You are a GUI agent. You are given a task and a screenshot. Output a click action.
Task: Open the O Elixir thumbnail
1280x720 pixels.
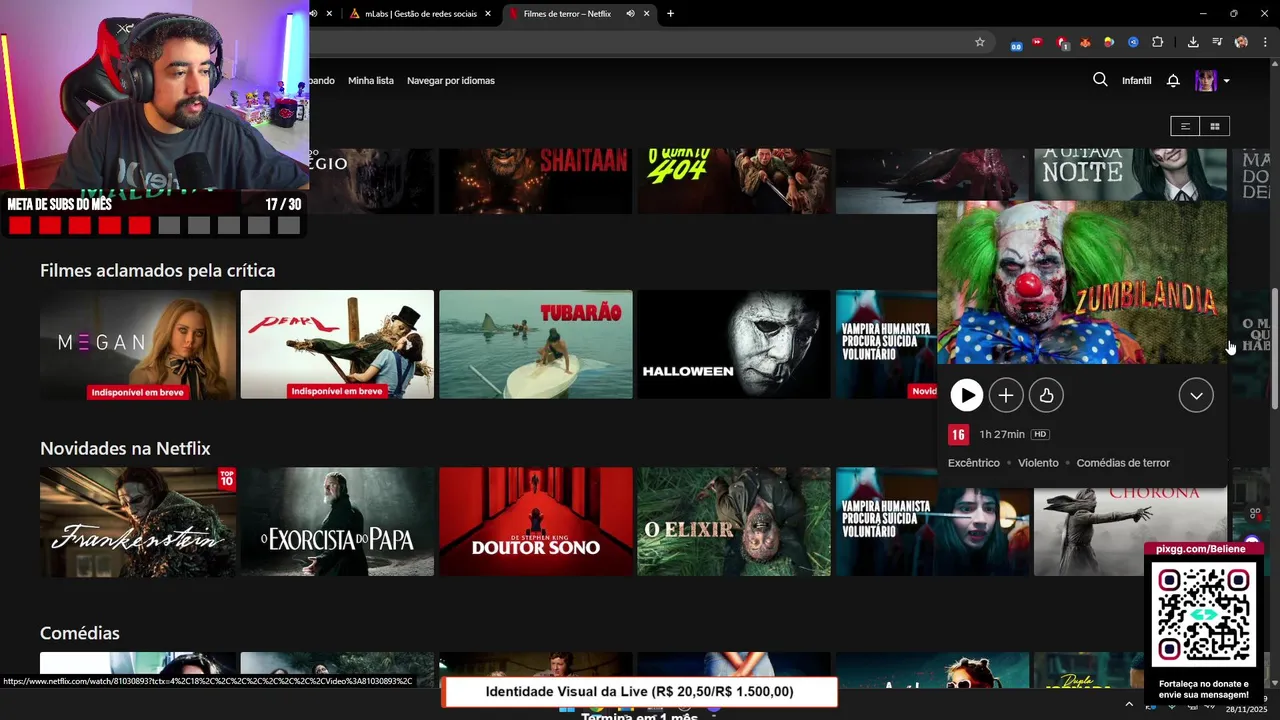point(734,522)
